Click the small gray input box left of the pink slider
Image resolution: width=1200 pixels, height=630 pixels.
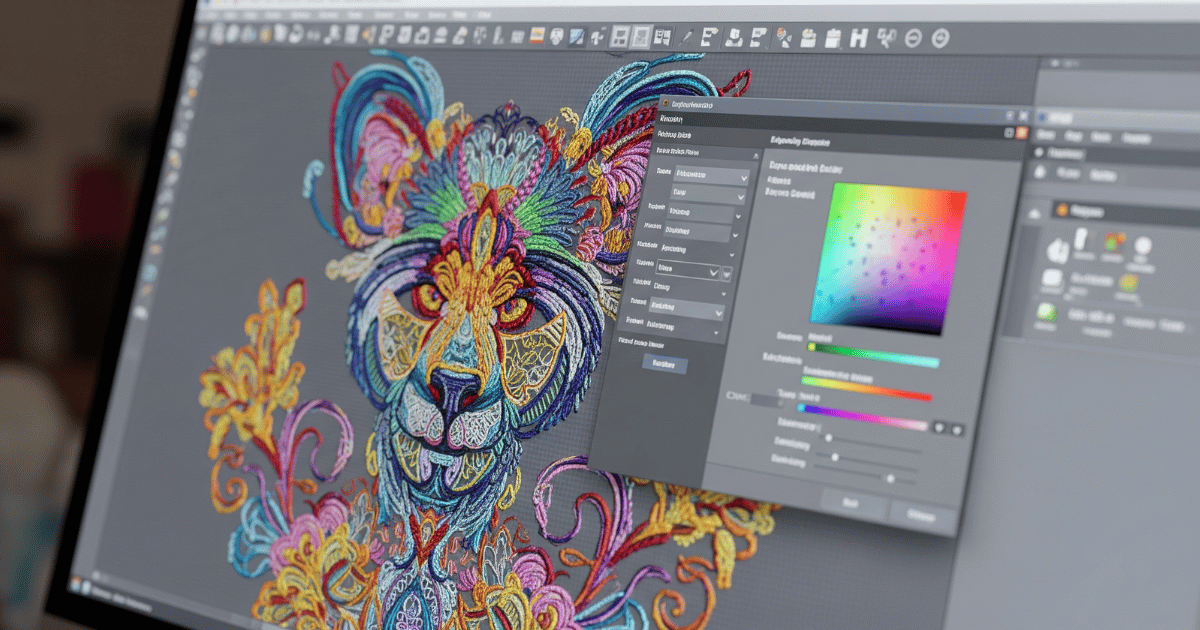click(x=767, y=400)
